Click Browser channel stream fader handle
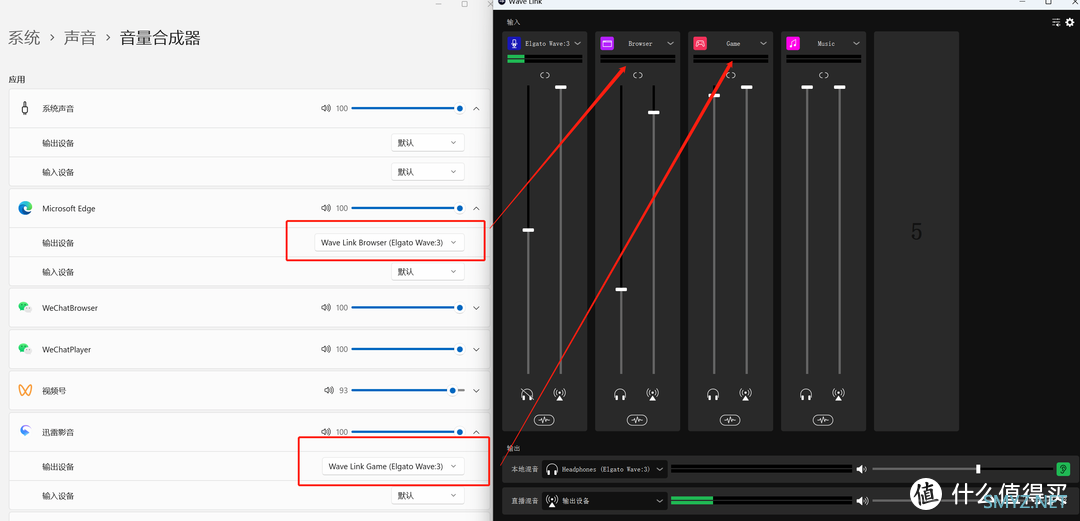1080x521 pixels. (x=654, y=112)
